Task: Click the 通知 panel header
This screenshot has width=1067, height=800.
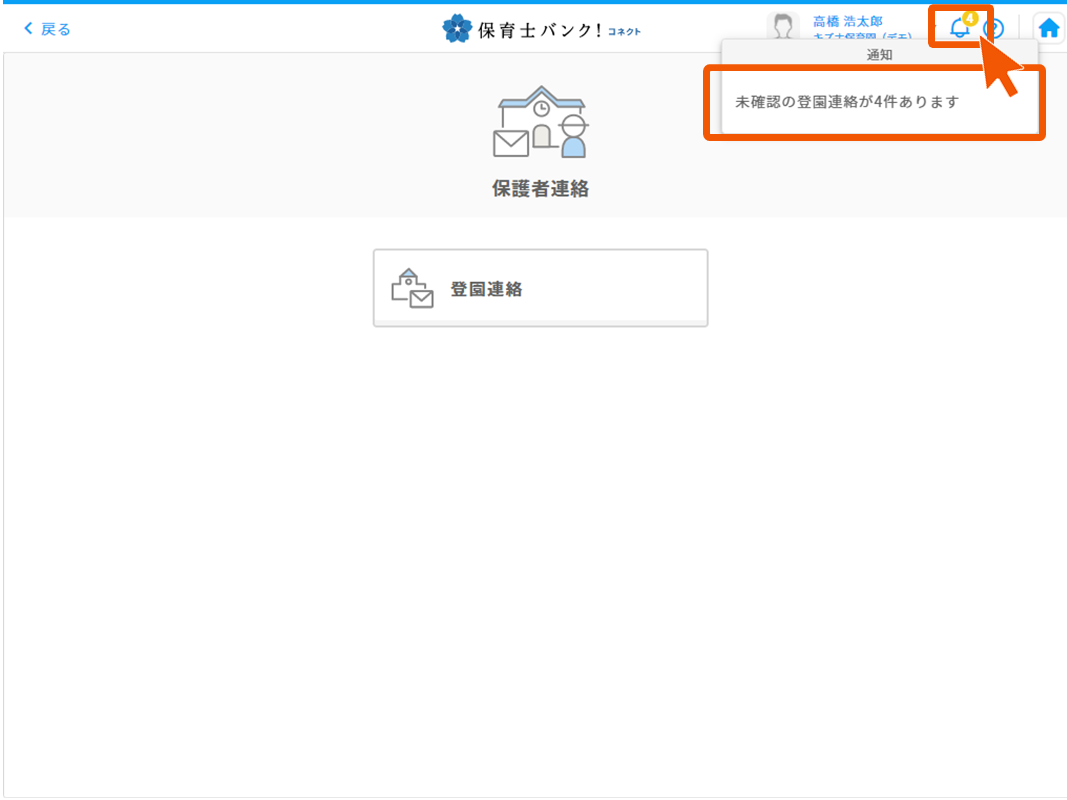Action: [x=879, y=55]
